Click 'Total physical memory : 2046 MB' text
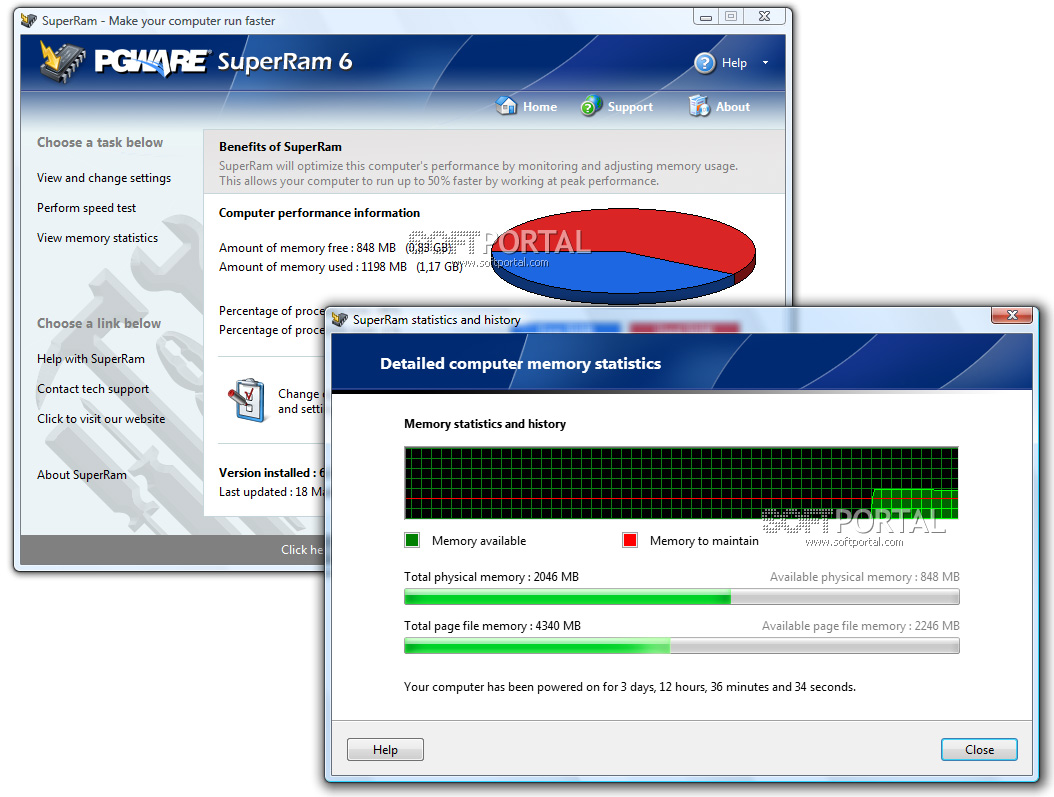This screenshot has height=797, width=1054. click(x=491, y=577)
